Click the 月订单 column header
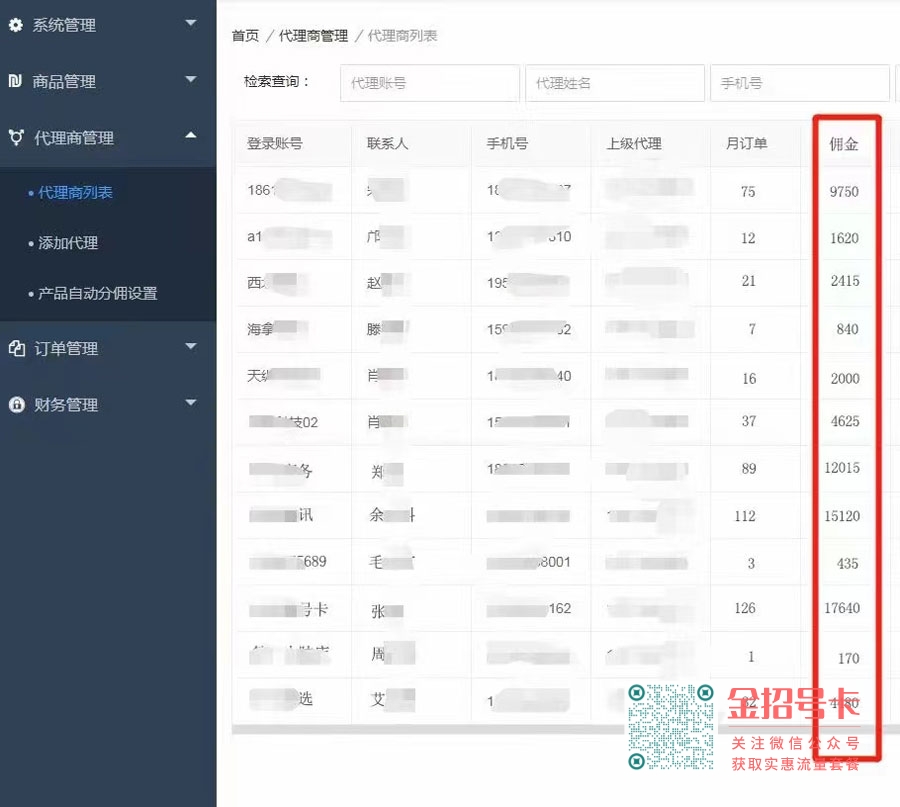The height and width of the screenshot is (807, 900). (746, 143)
